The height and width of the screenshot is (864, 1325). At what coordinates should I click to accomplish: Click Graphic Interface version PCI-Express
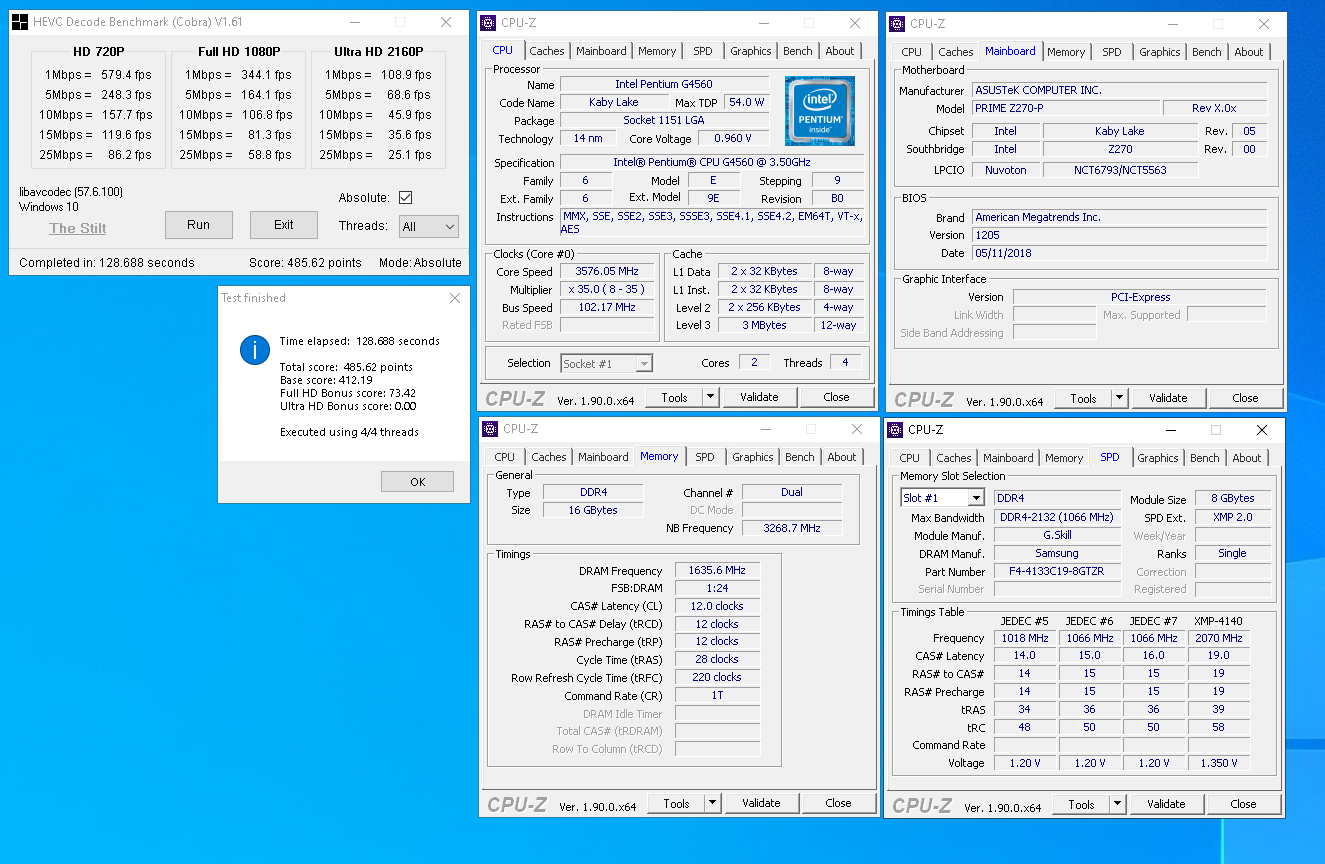(x=1140, y=297)
